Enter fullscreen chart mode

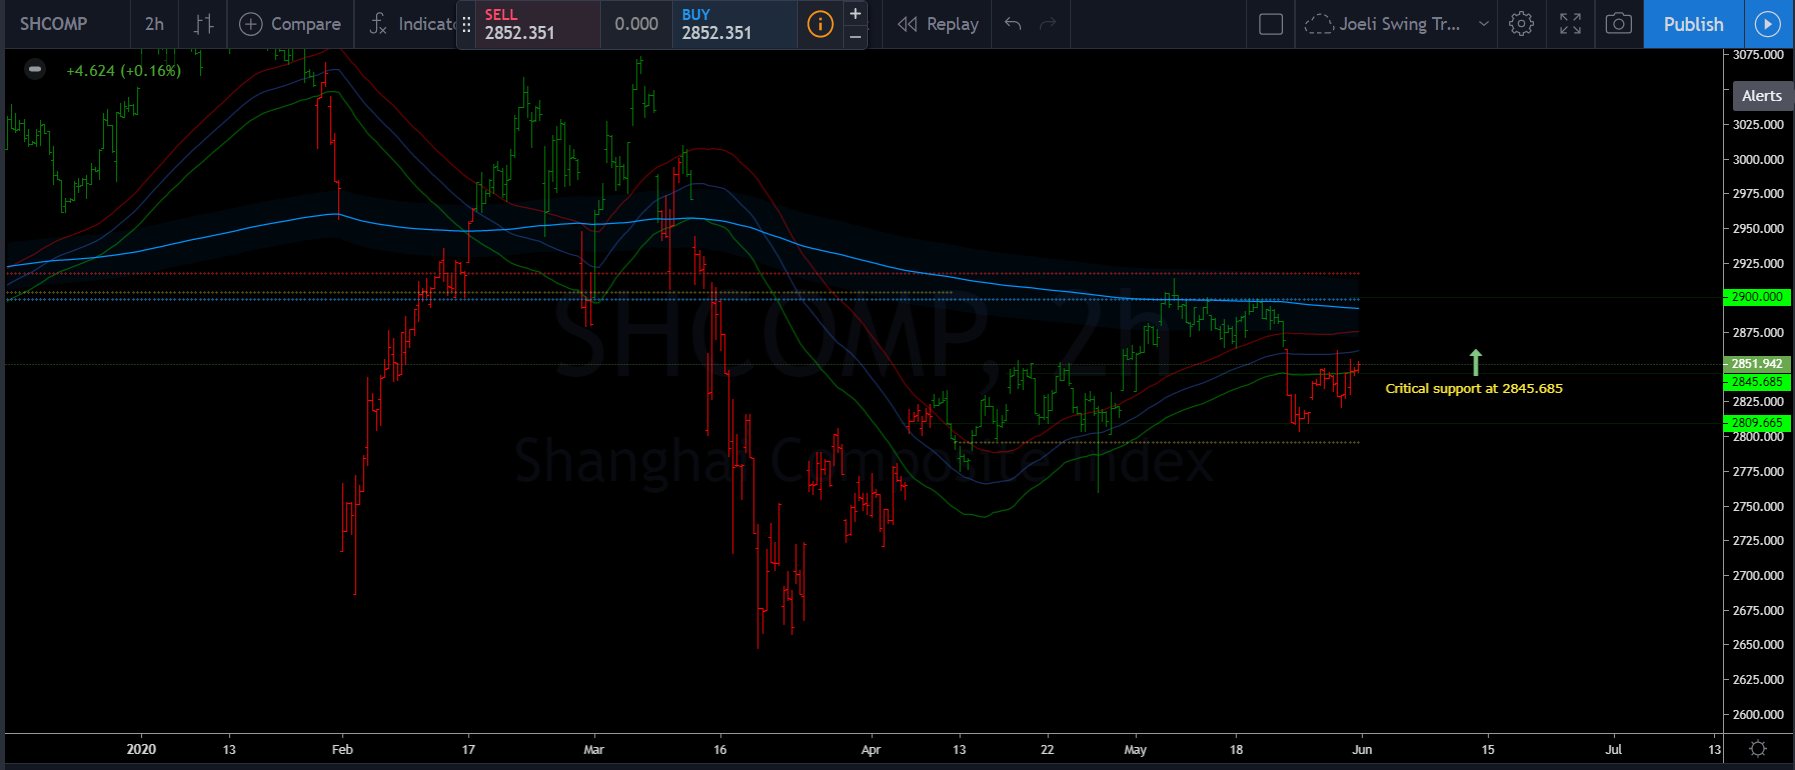point(1570,24)
